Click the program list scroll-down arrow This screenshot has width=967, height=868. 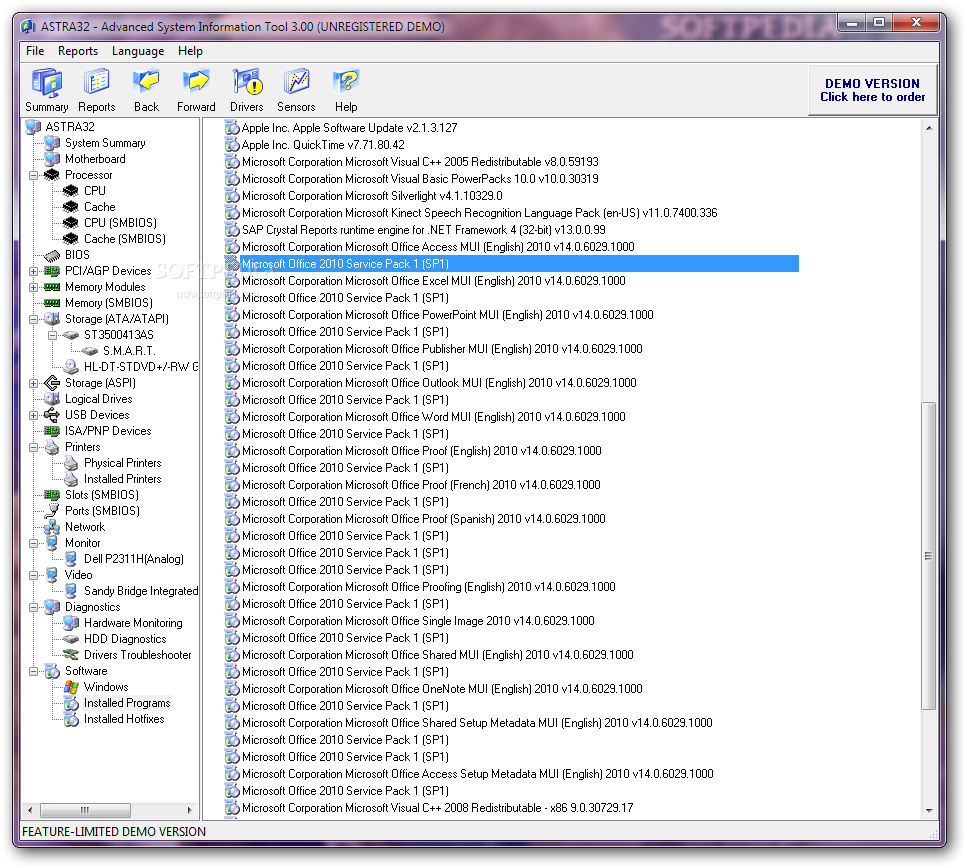click(928, 811)
